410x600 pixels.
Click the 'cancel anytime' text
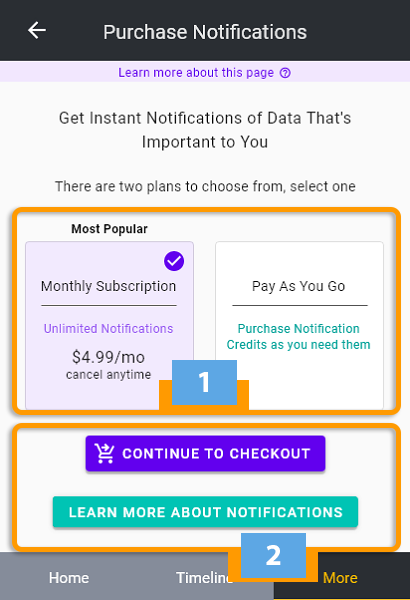(x=108, y=375)
